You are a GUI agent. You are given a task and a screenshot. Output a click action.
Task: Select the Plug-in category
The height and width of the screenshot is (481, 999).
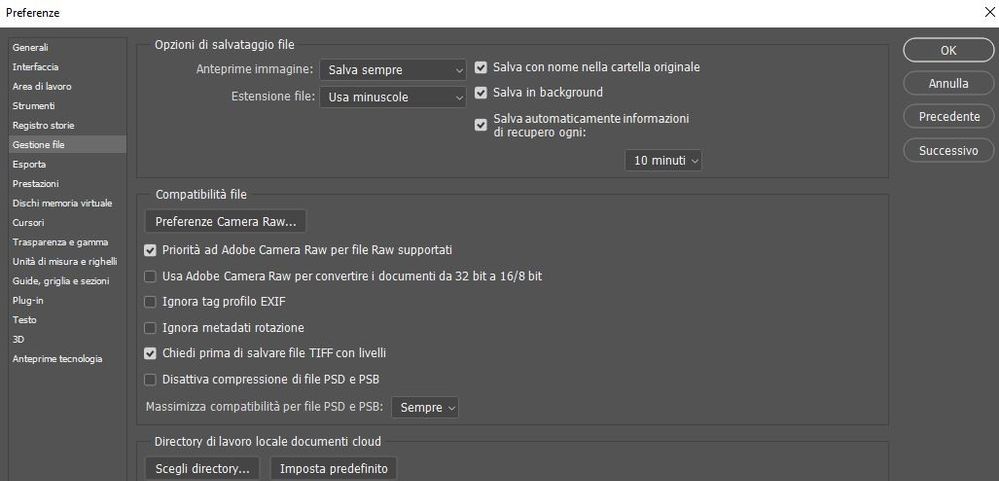coord(67,300)
